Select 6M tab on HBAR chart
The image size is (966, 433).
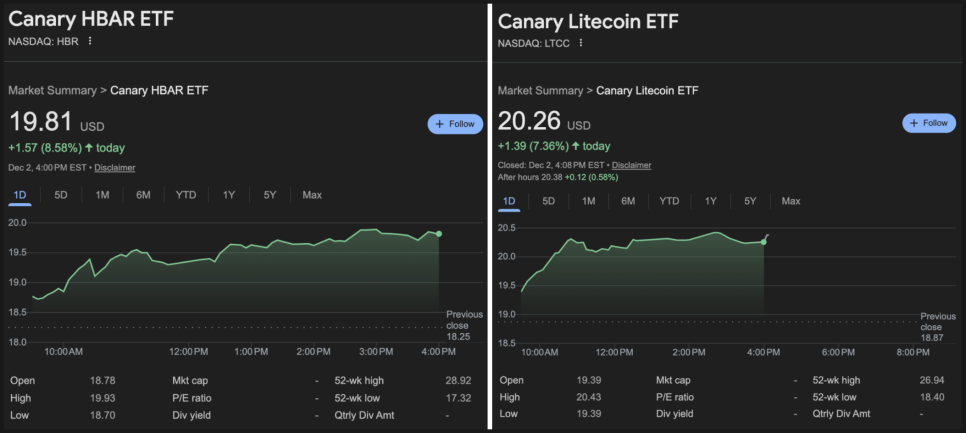point(143,194)
